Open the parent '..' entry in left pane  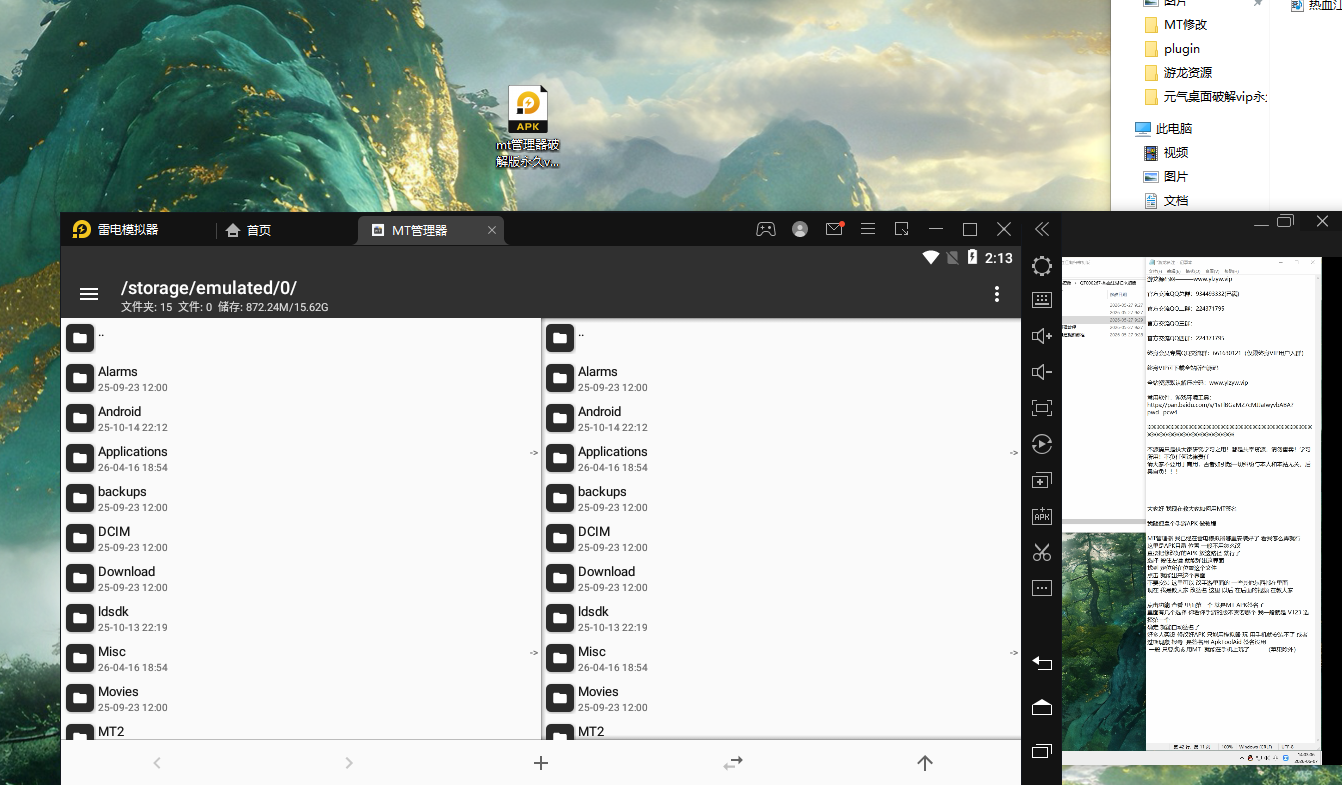pyautogui.click(x=300, y=338)
